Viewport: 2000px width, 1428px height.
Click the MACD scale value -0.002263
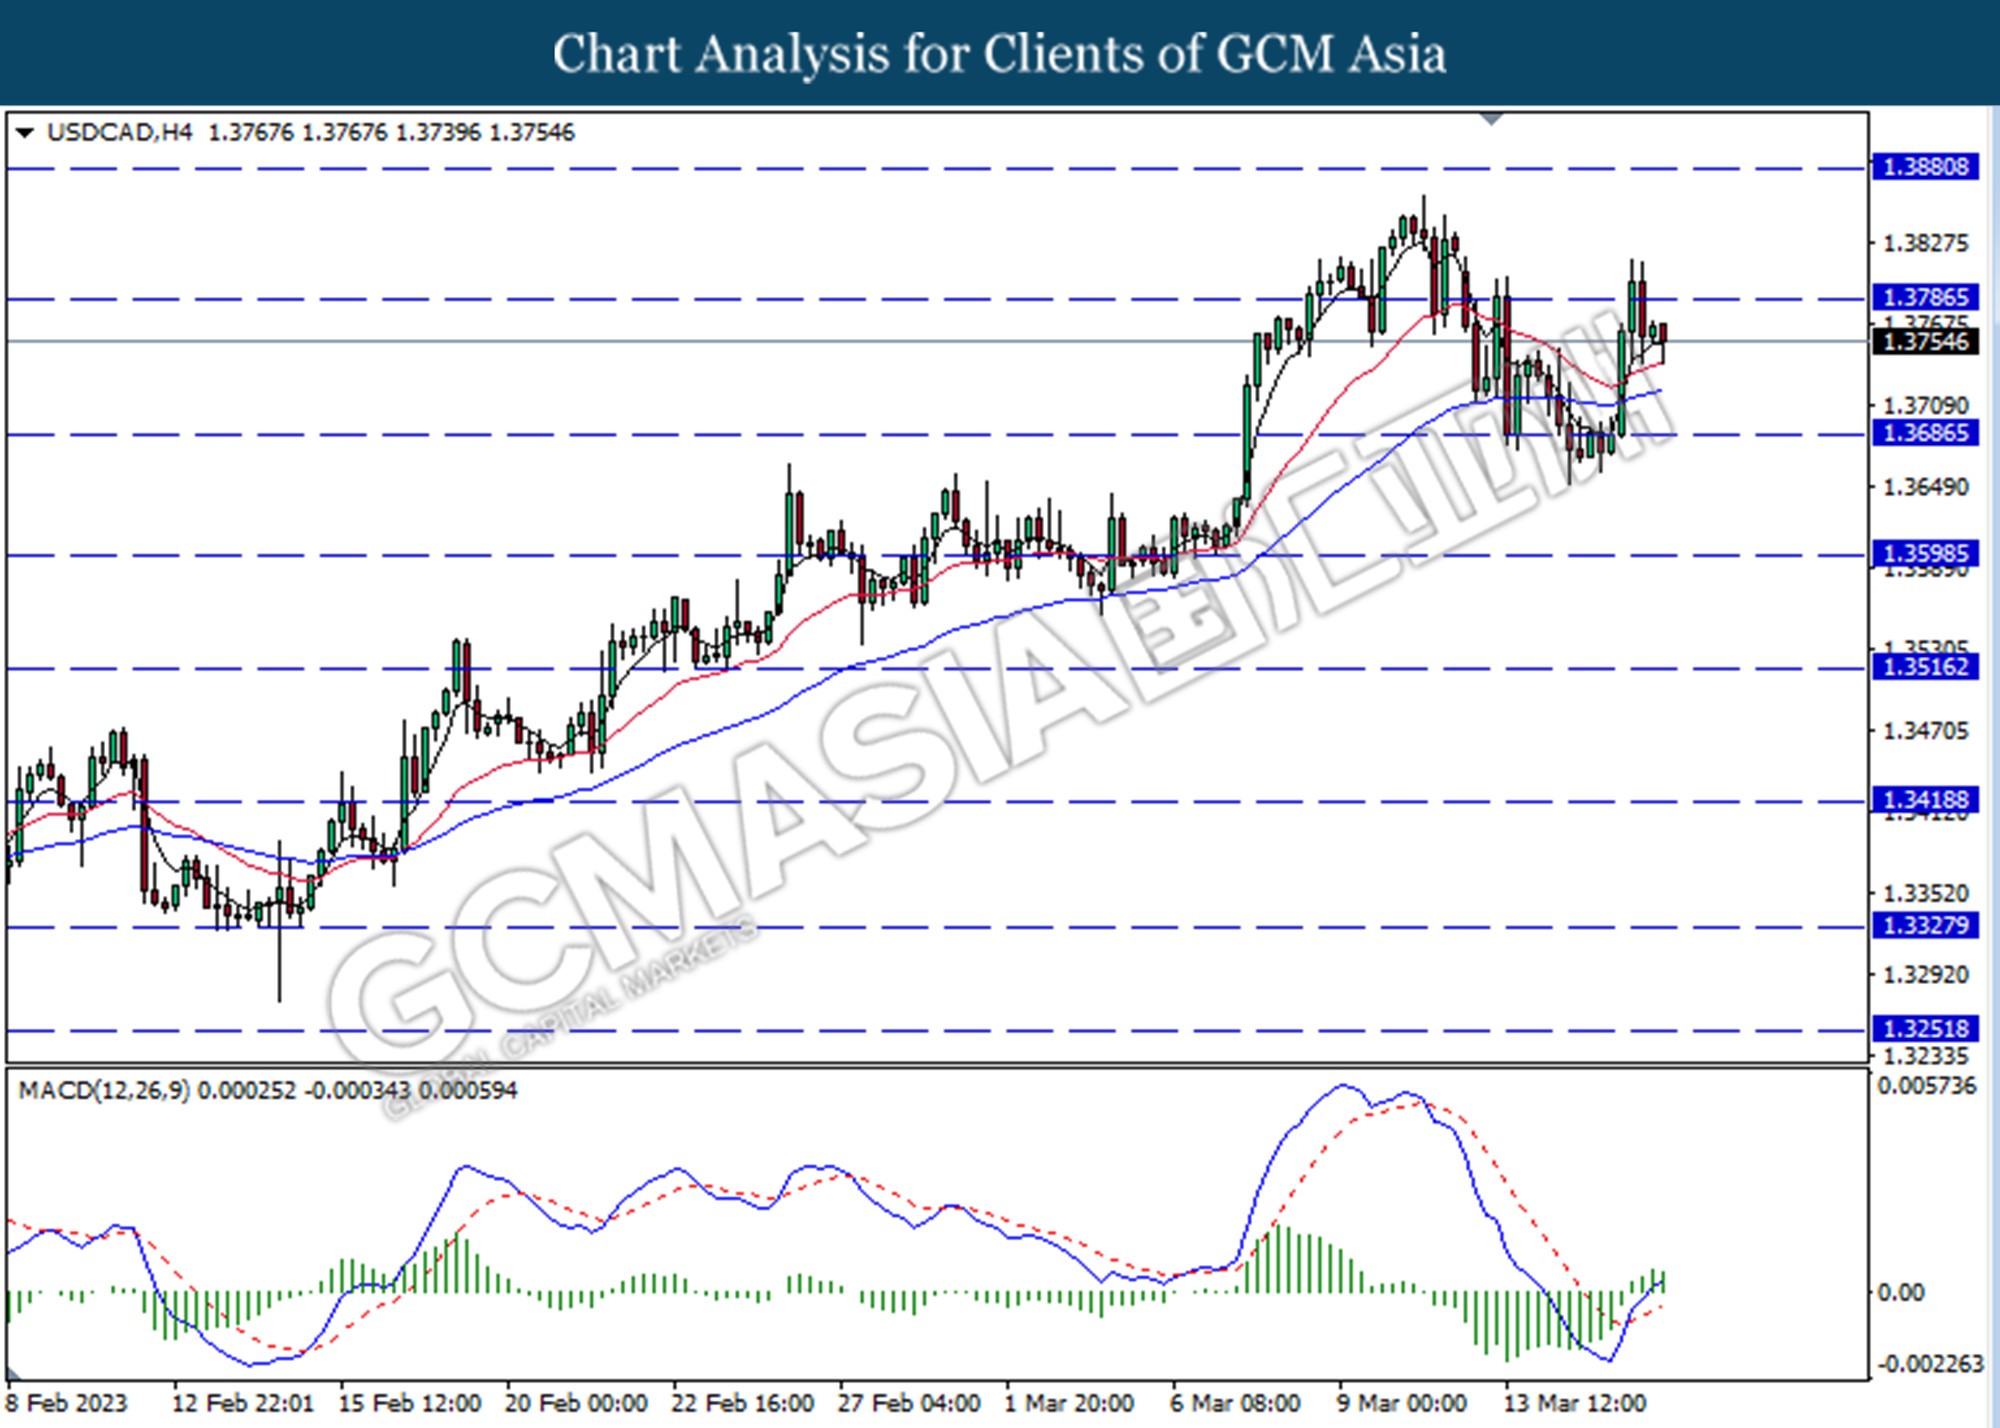click(x=1930, y=1364)
